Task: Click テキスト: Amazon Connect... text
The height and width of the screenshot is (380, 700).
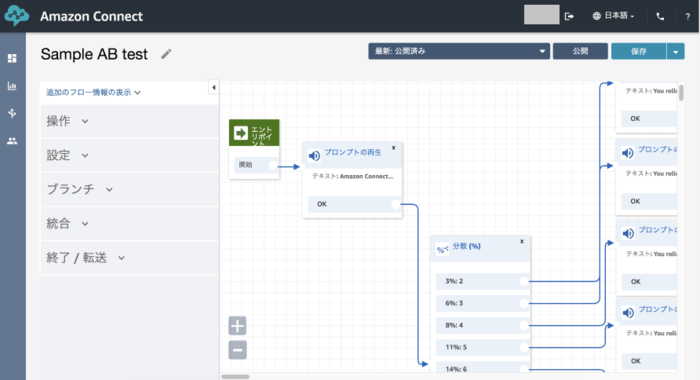Action: [352, 176]
